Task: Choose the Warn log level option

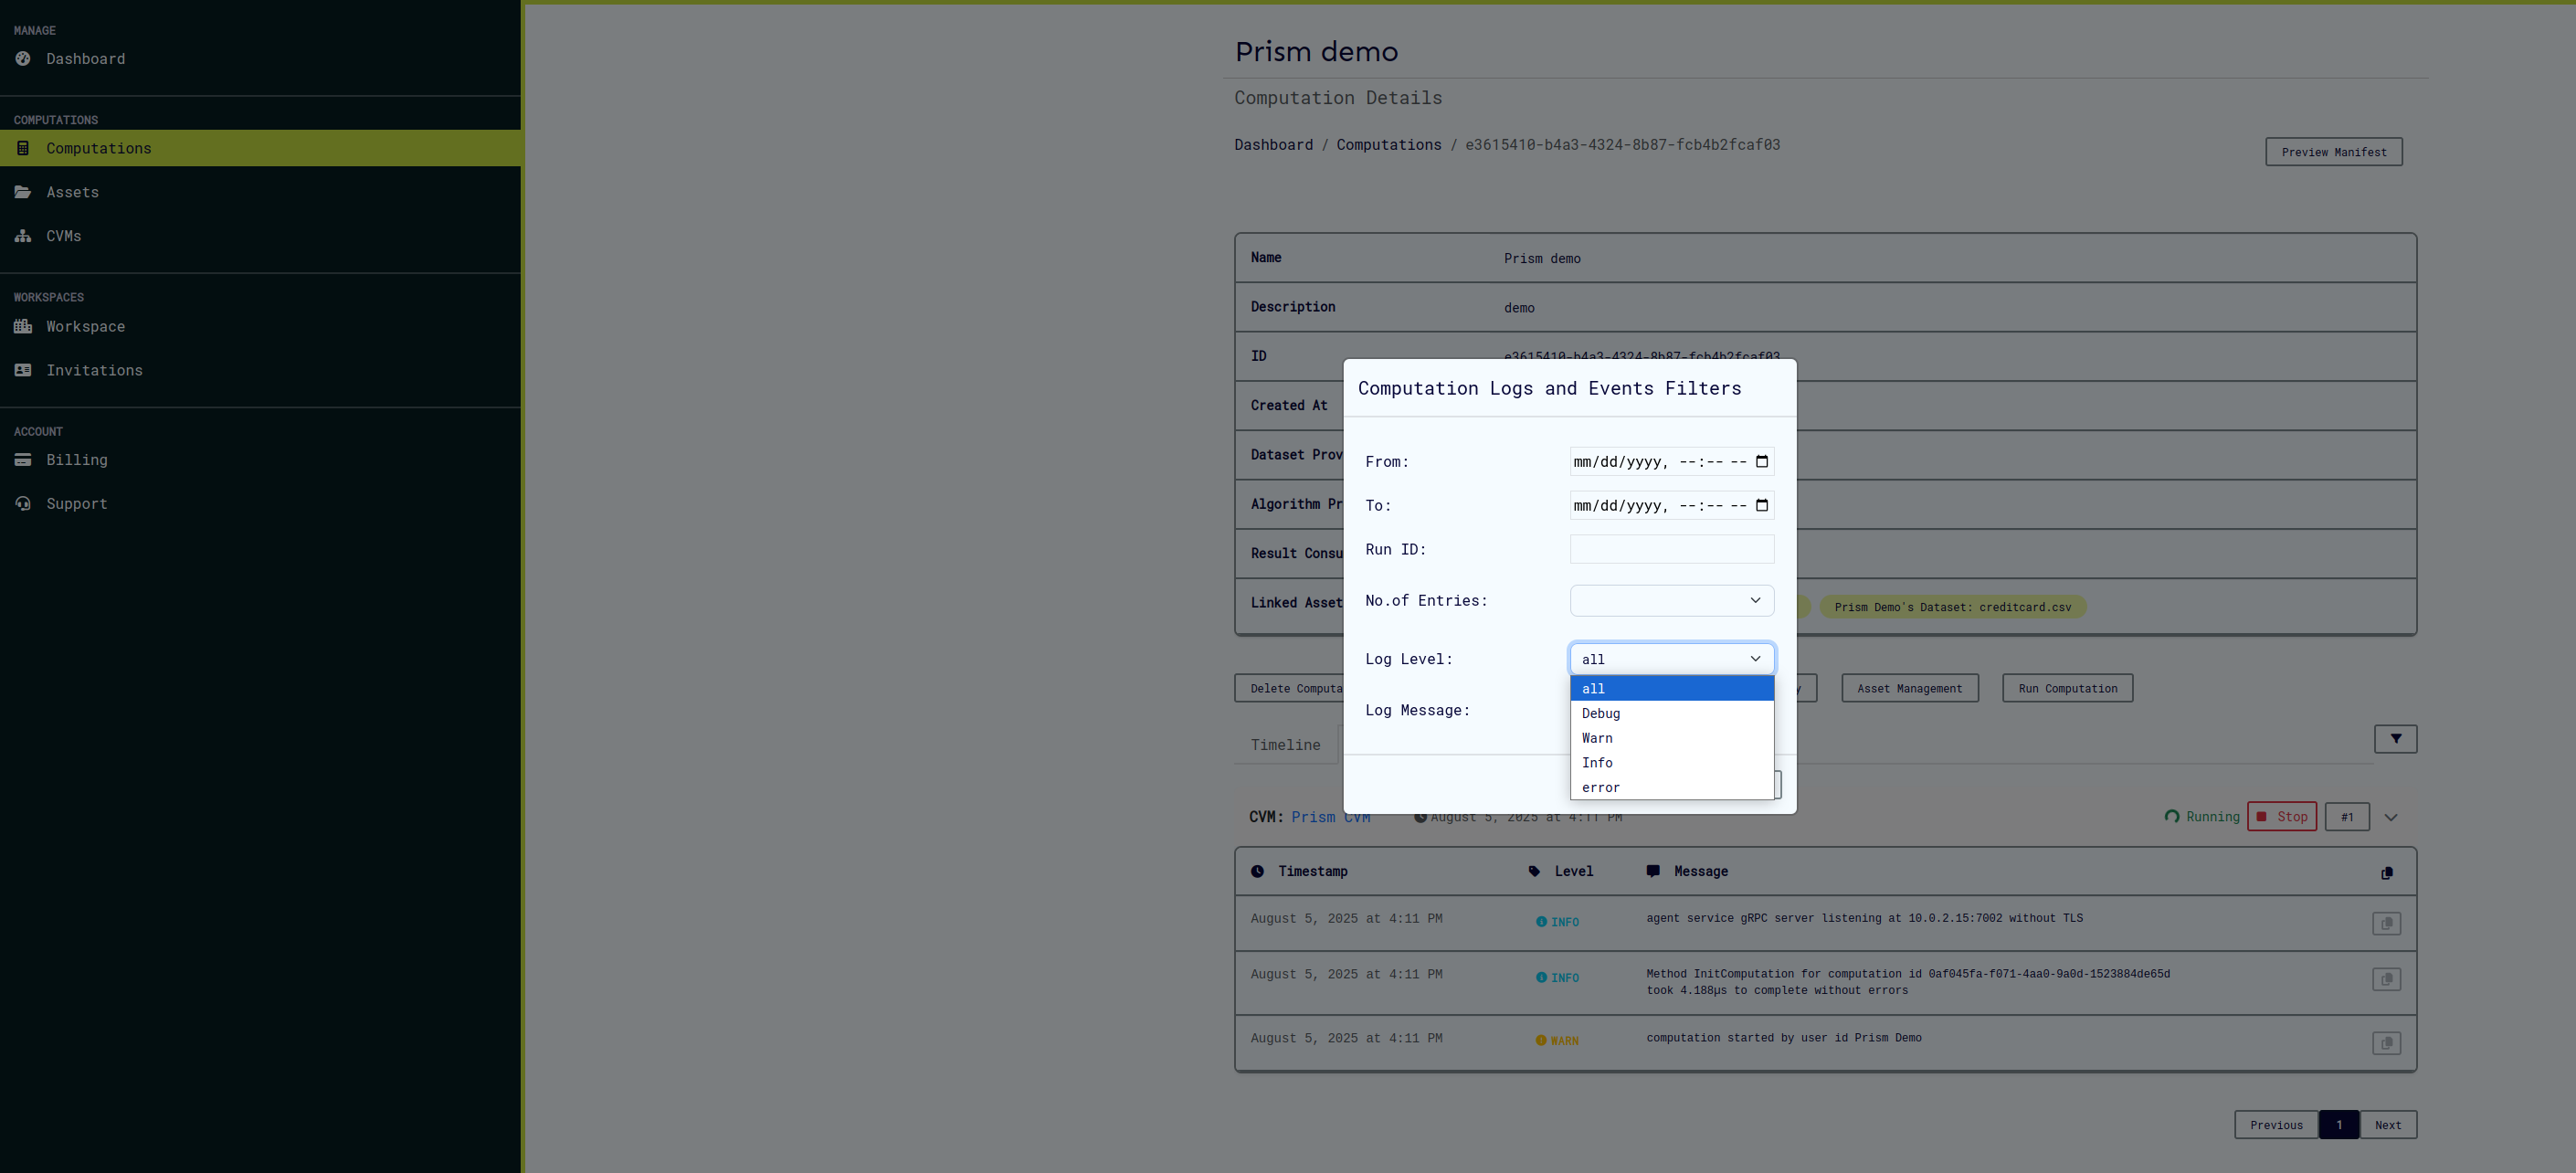Action: pyautogui.click(x=1671, y=738)
